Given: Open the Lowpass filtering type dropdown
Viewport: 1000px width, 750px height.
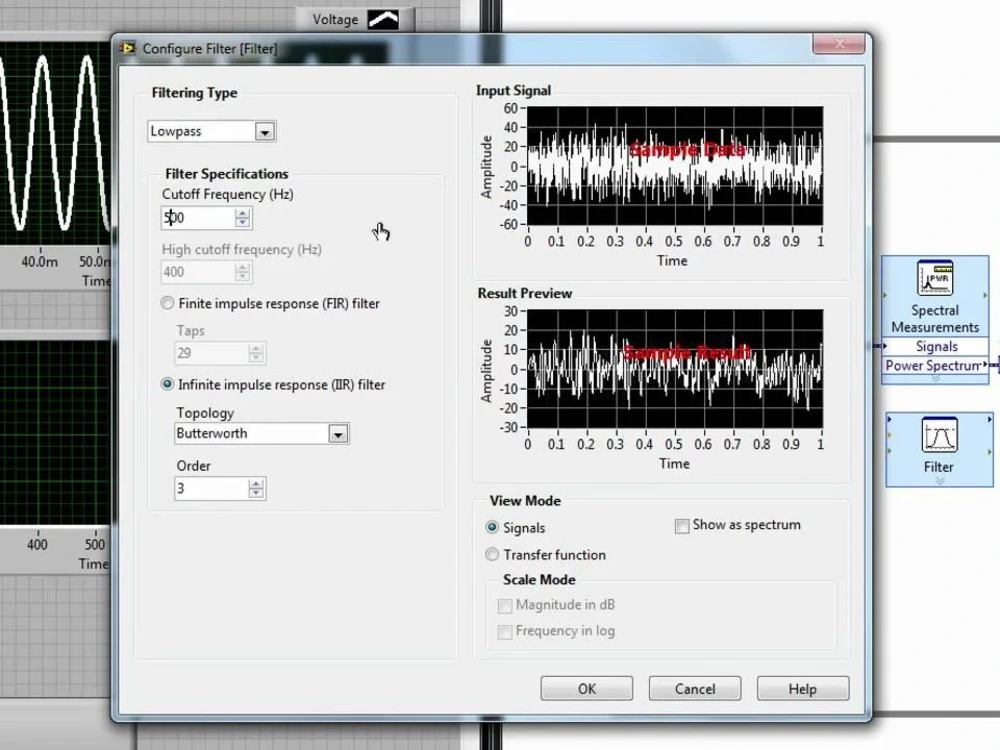Looking at the screenshot, I should coord(265,131).
